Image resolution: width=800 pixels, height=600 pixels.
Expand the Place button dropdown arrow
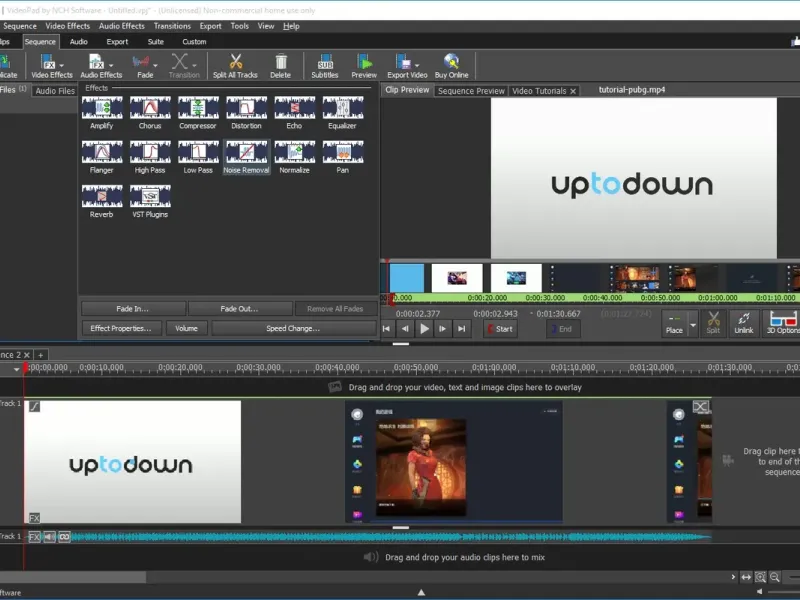693,324
